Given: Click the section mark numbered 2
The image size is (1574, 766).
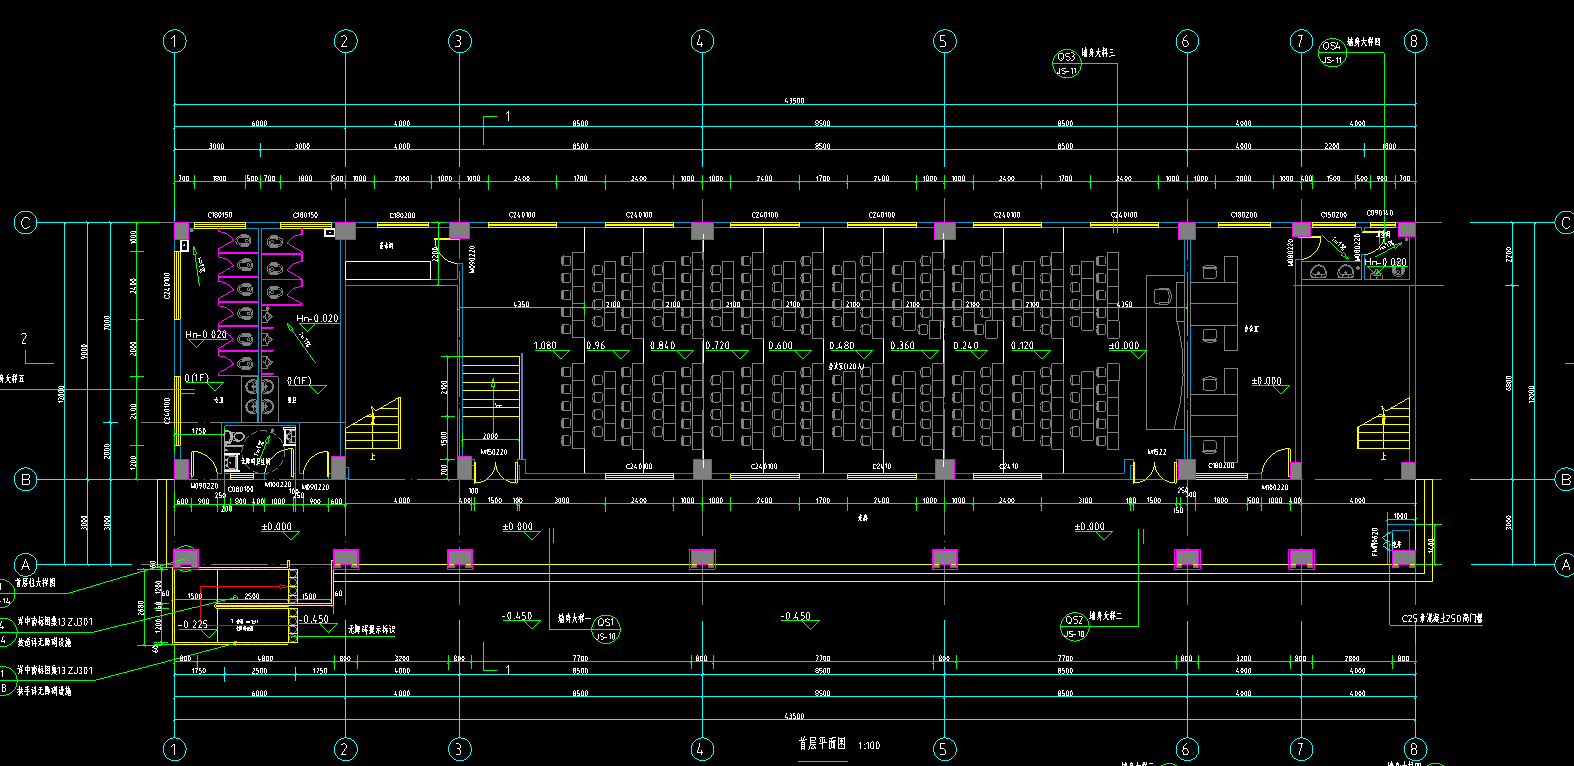Looking at the screenshot, I should tap(24, 340).
